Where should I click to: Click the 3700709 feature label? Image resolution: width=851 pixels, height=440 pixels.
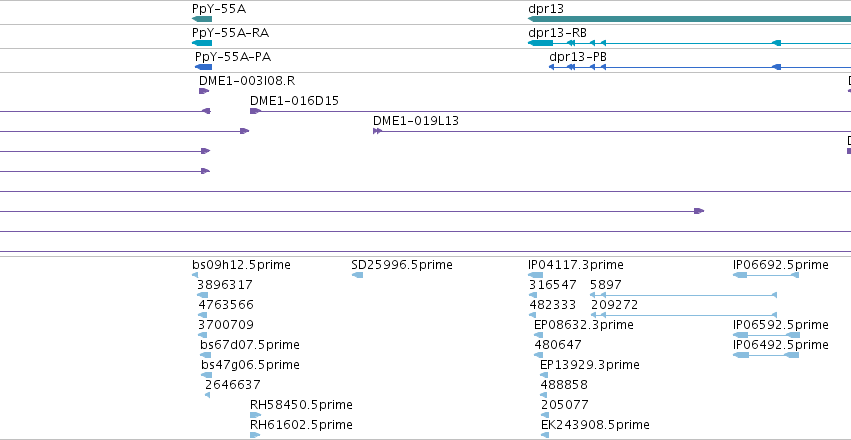click(226, 325)
